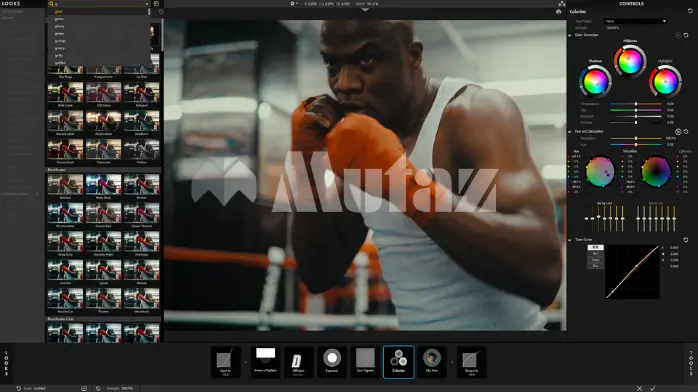
Task: Click the Hue wheel in Hue and Saturation
Action: tap(600, 171)
